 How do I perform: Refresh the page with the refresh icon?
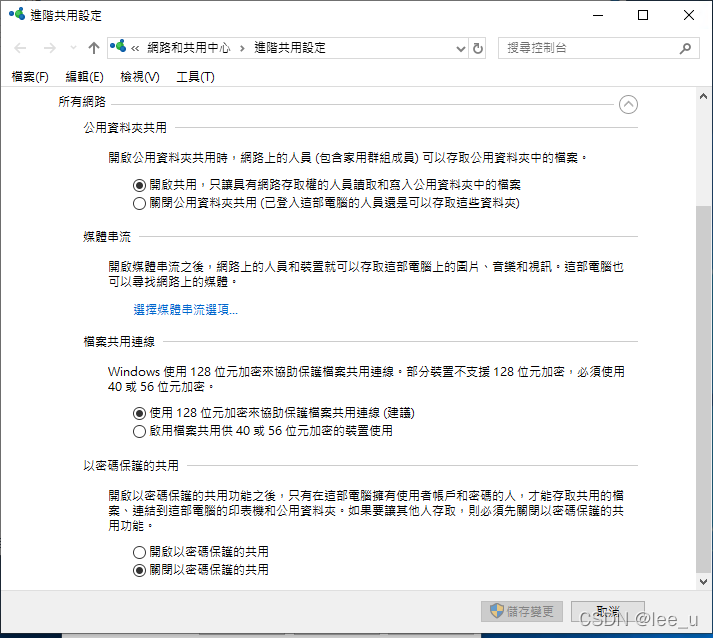click(477, 48)
